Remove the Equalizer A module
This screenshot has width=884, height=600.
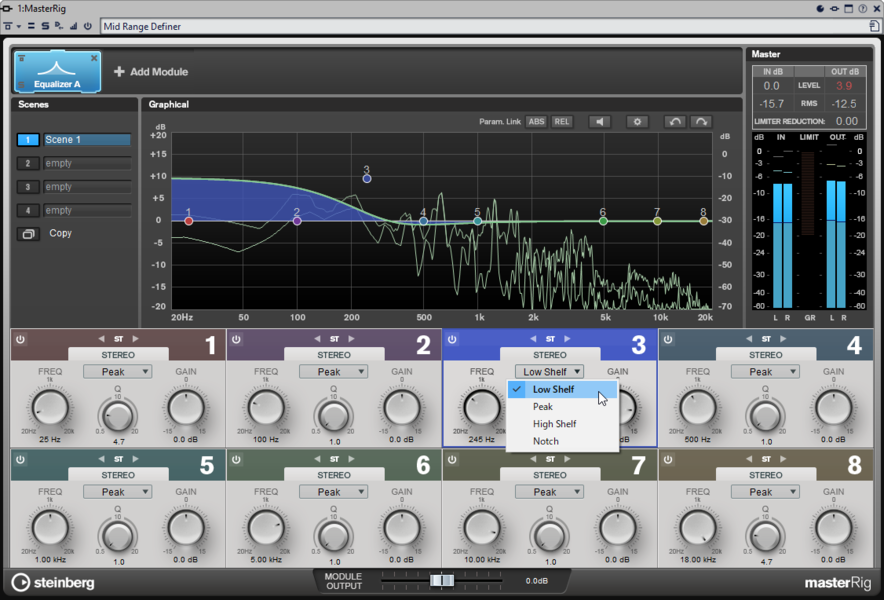(x=94, y=58)
